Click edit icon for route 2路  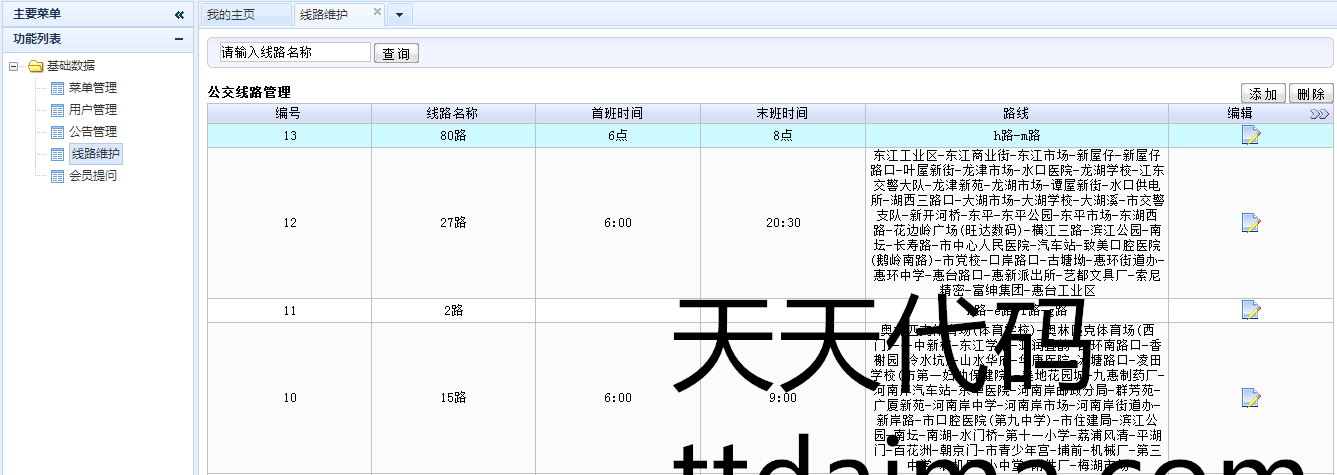tap(1250, 310)
